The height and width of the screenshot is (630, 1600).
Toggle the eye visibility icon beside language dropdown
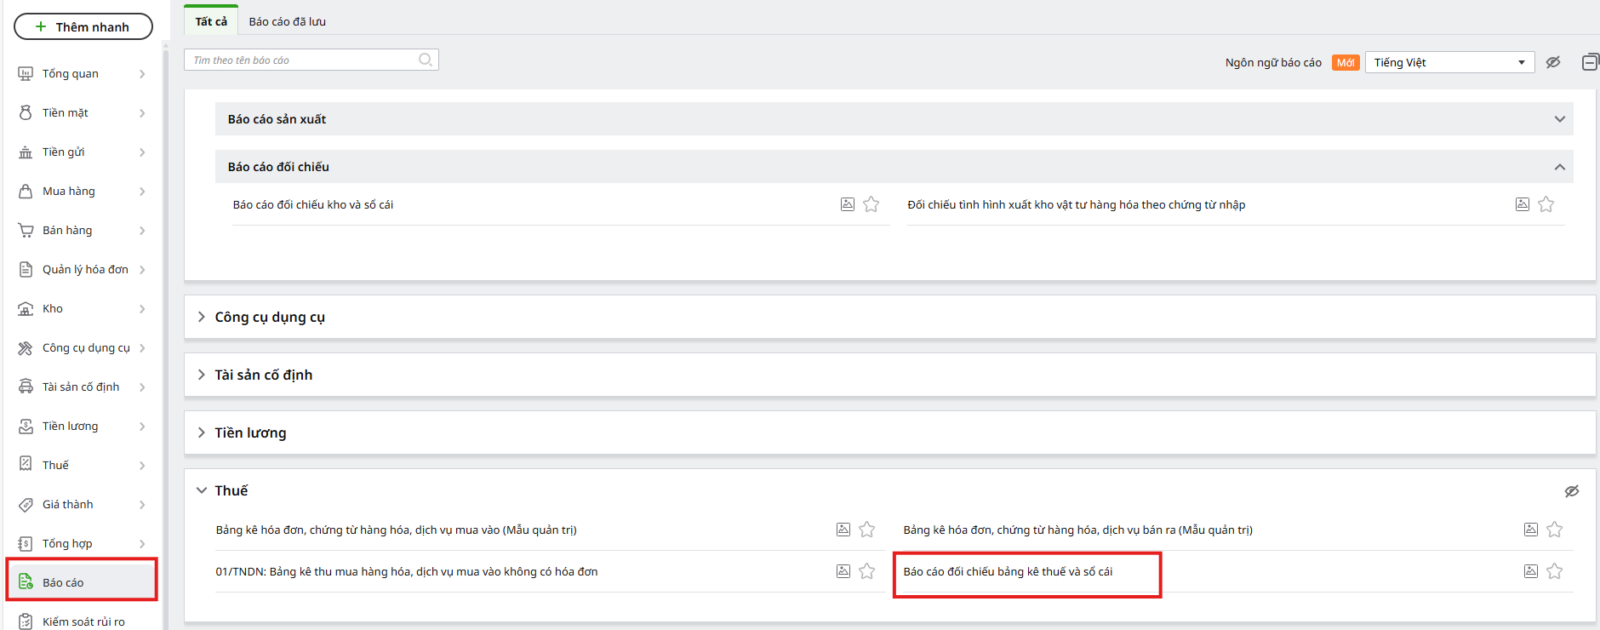click(x=1553, y=62)
